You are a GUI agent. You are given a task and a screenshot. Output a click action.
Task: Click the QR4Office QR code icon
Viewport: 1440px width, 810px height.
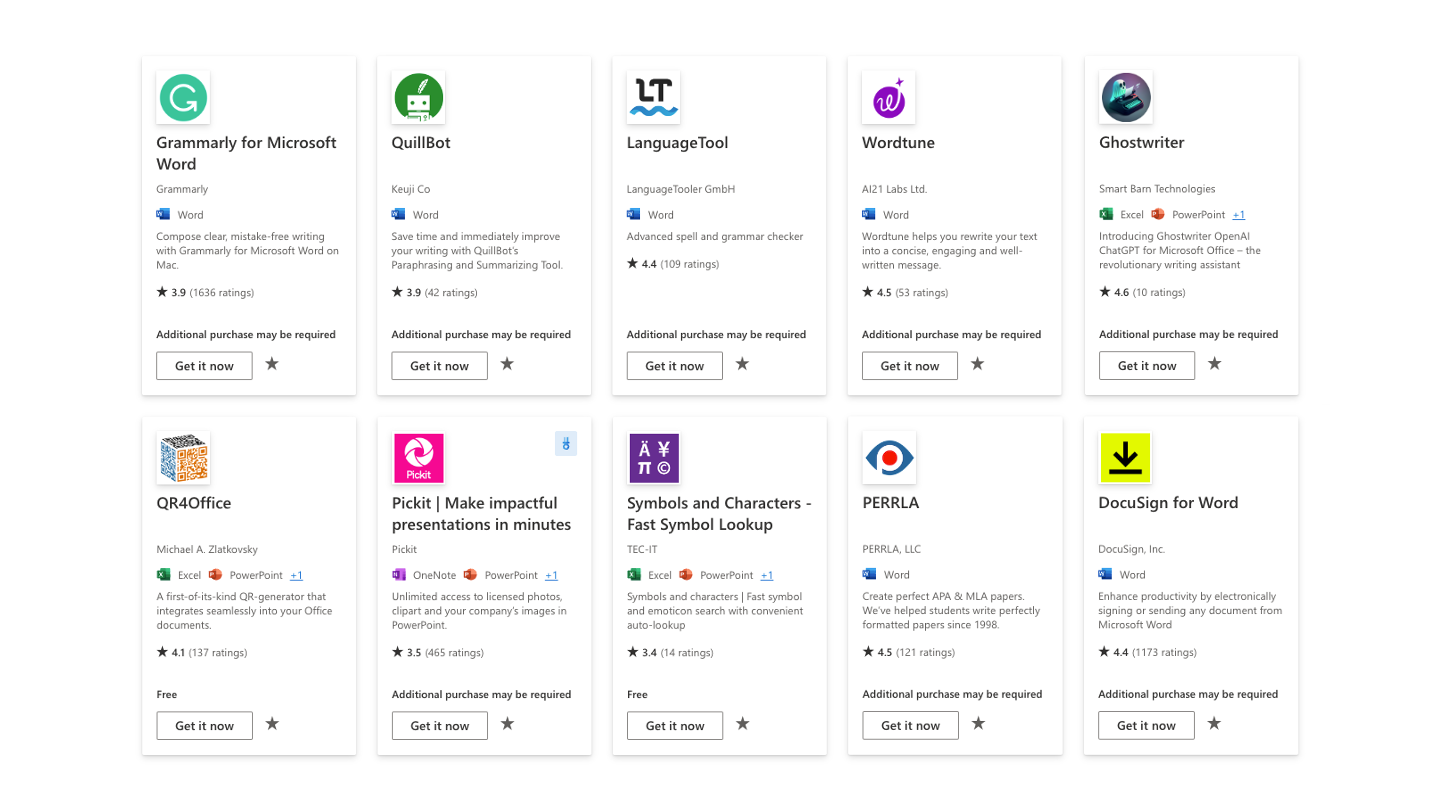point(182,457)
